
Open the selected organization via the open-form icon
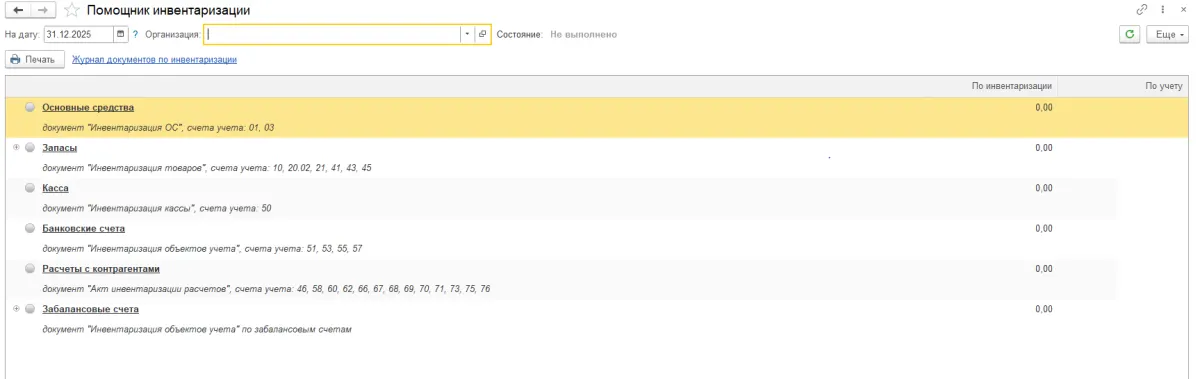(483, 34)
